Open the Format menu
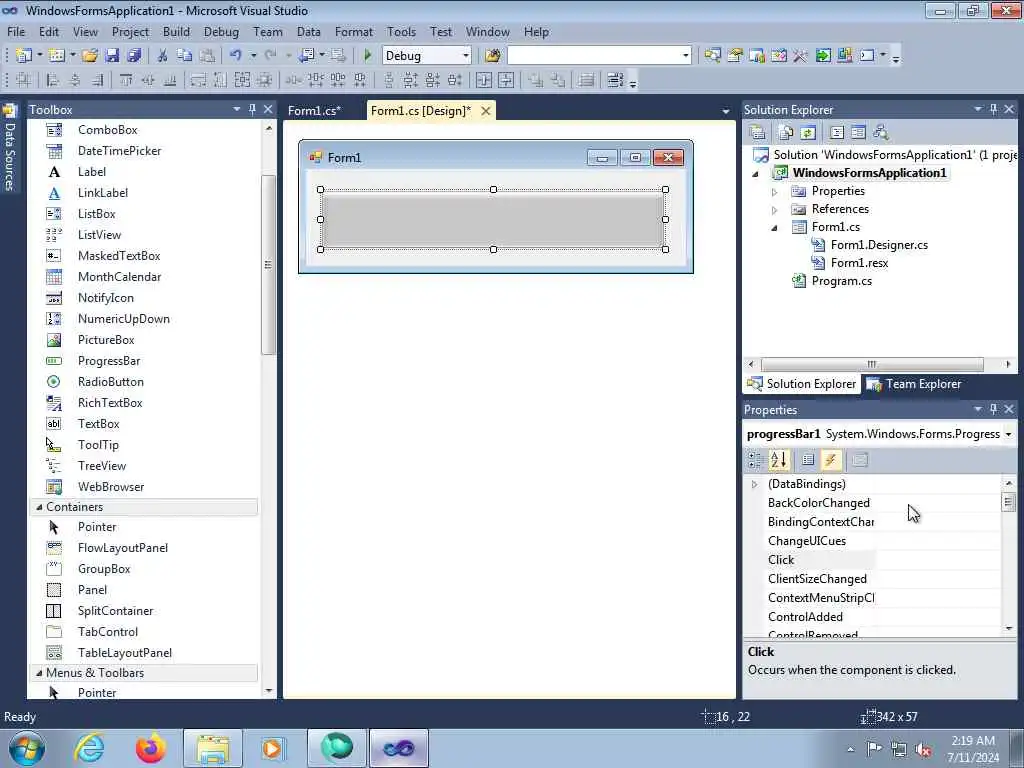Viewport: 1024px width, 768px height. click(x=353, y=31)
